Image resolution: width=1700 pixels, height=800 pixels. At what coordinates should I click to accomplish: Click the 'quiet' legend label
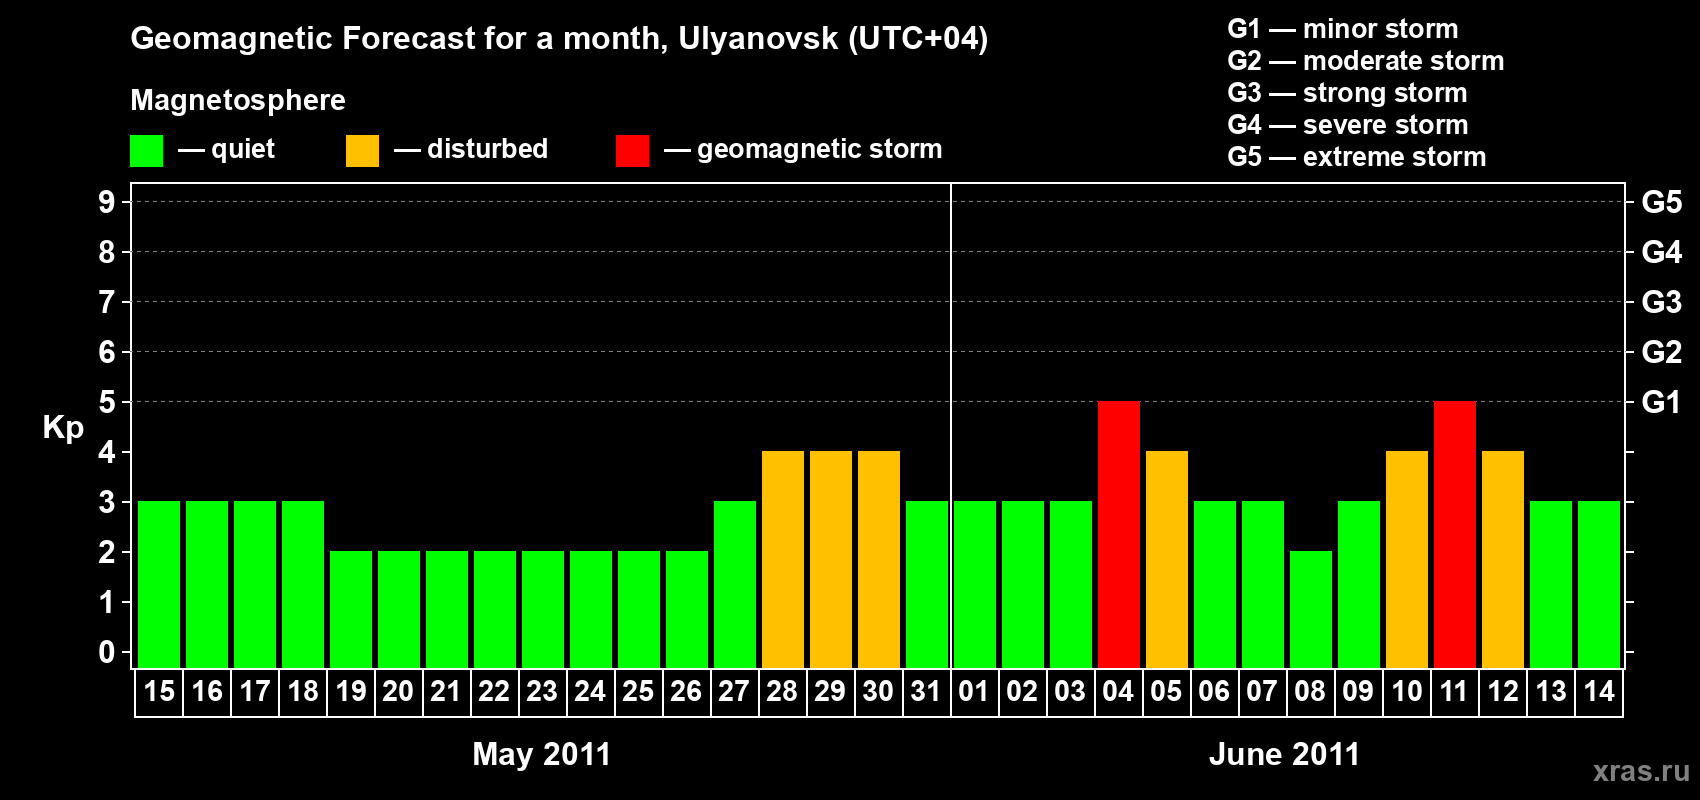point(243,149)
